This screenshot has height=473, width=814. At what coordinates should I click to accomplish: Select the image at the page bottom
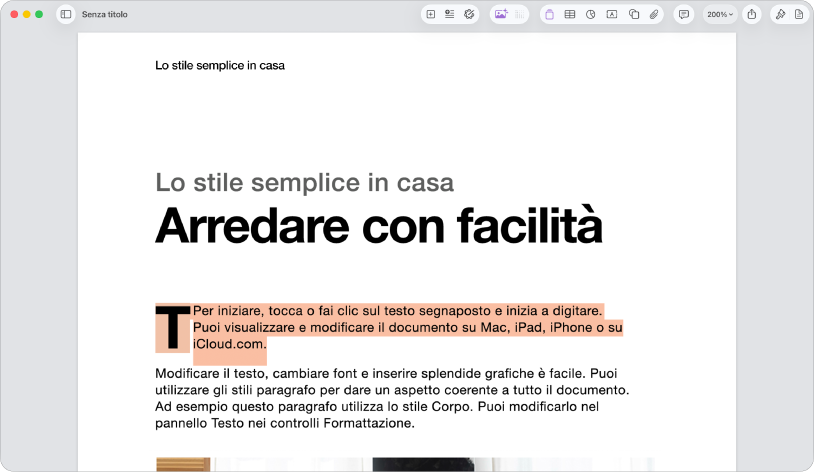coord(405,465)
